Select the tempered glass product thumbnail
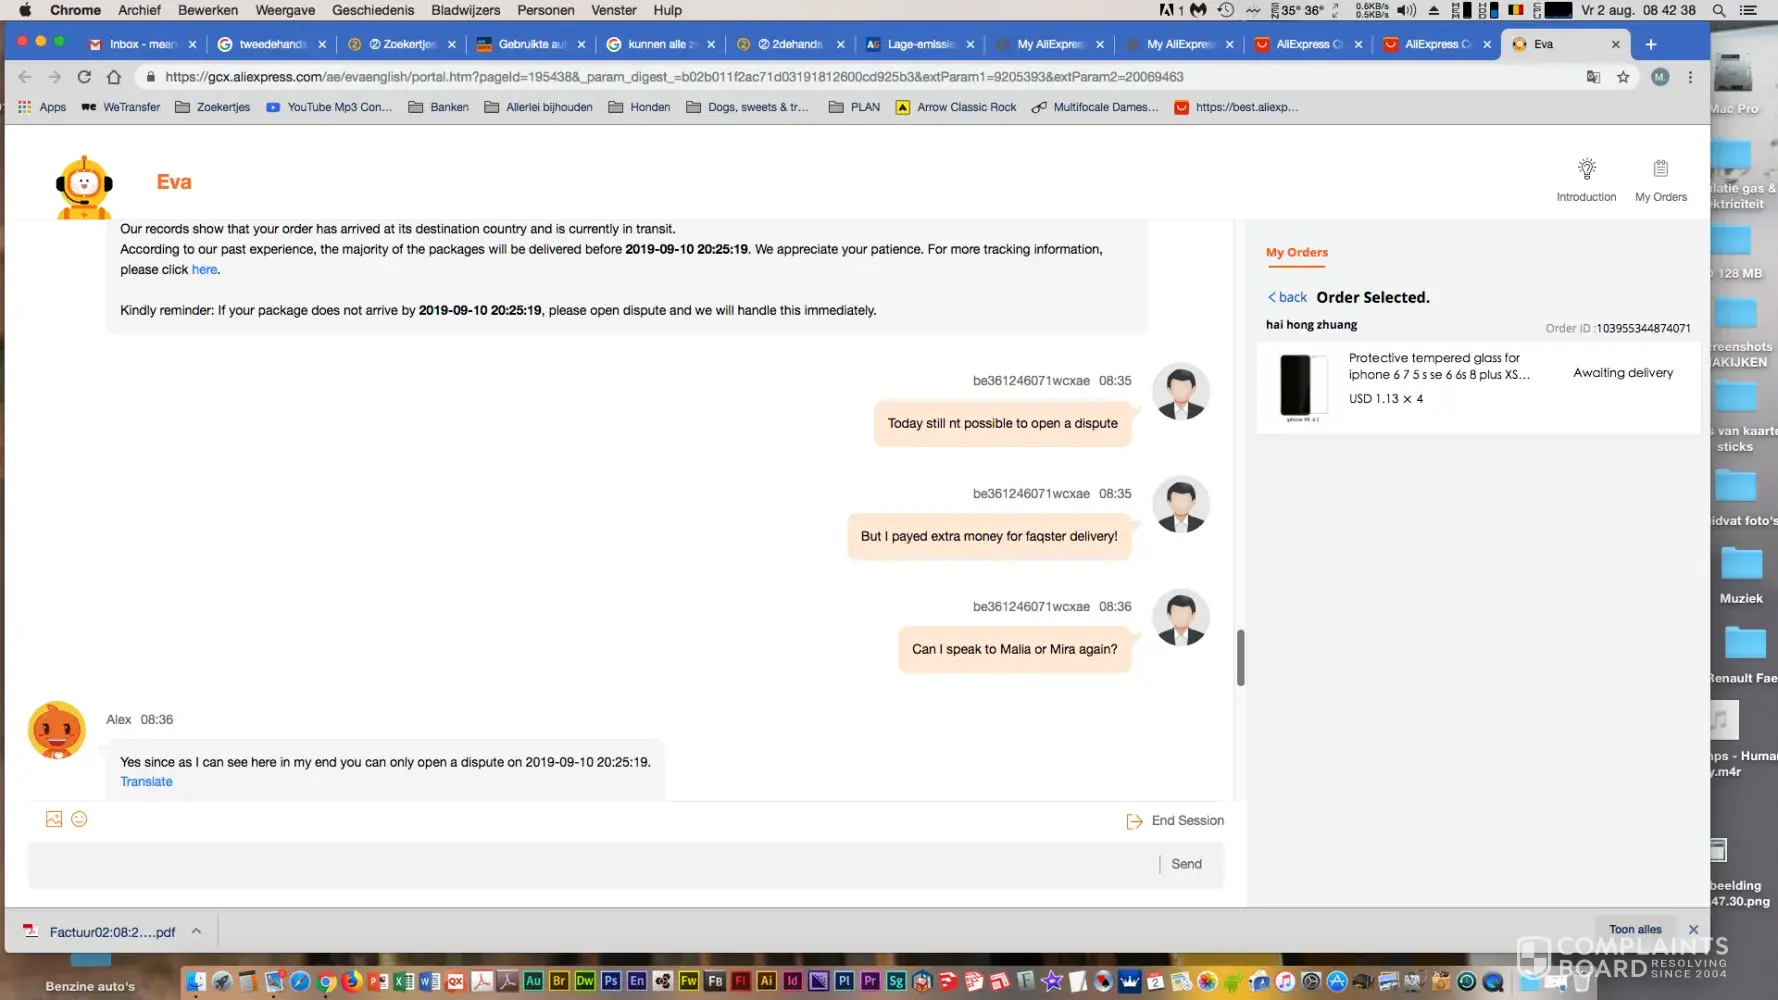Screen dimensions: 1778x1000 pyautogui.click(x=1296, y=385)
